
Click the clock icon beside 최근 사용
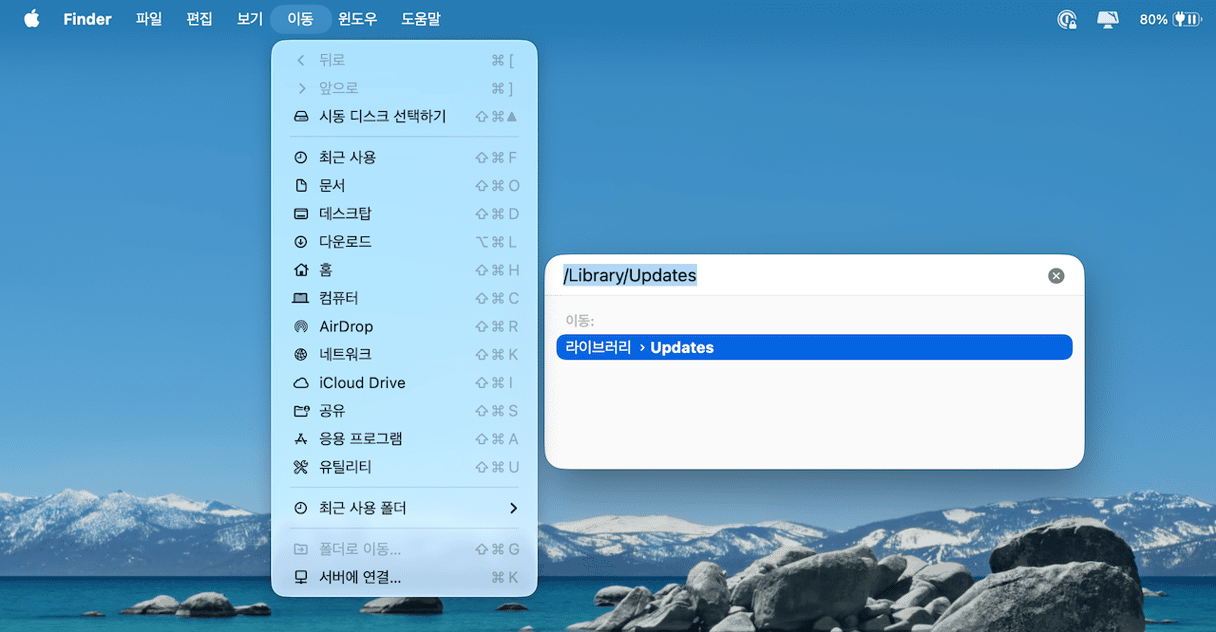coord(301,157)
